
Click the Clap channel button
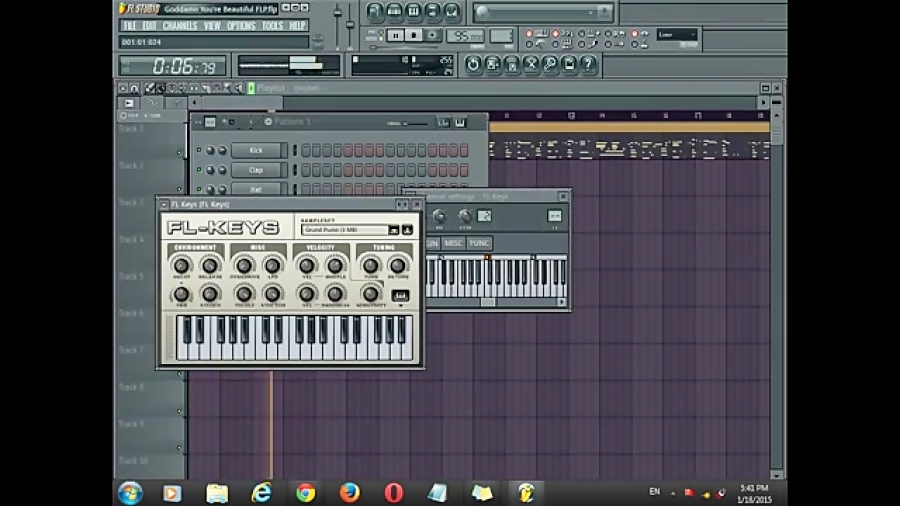point(256,170)
